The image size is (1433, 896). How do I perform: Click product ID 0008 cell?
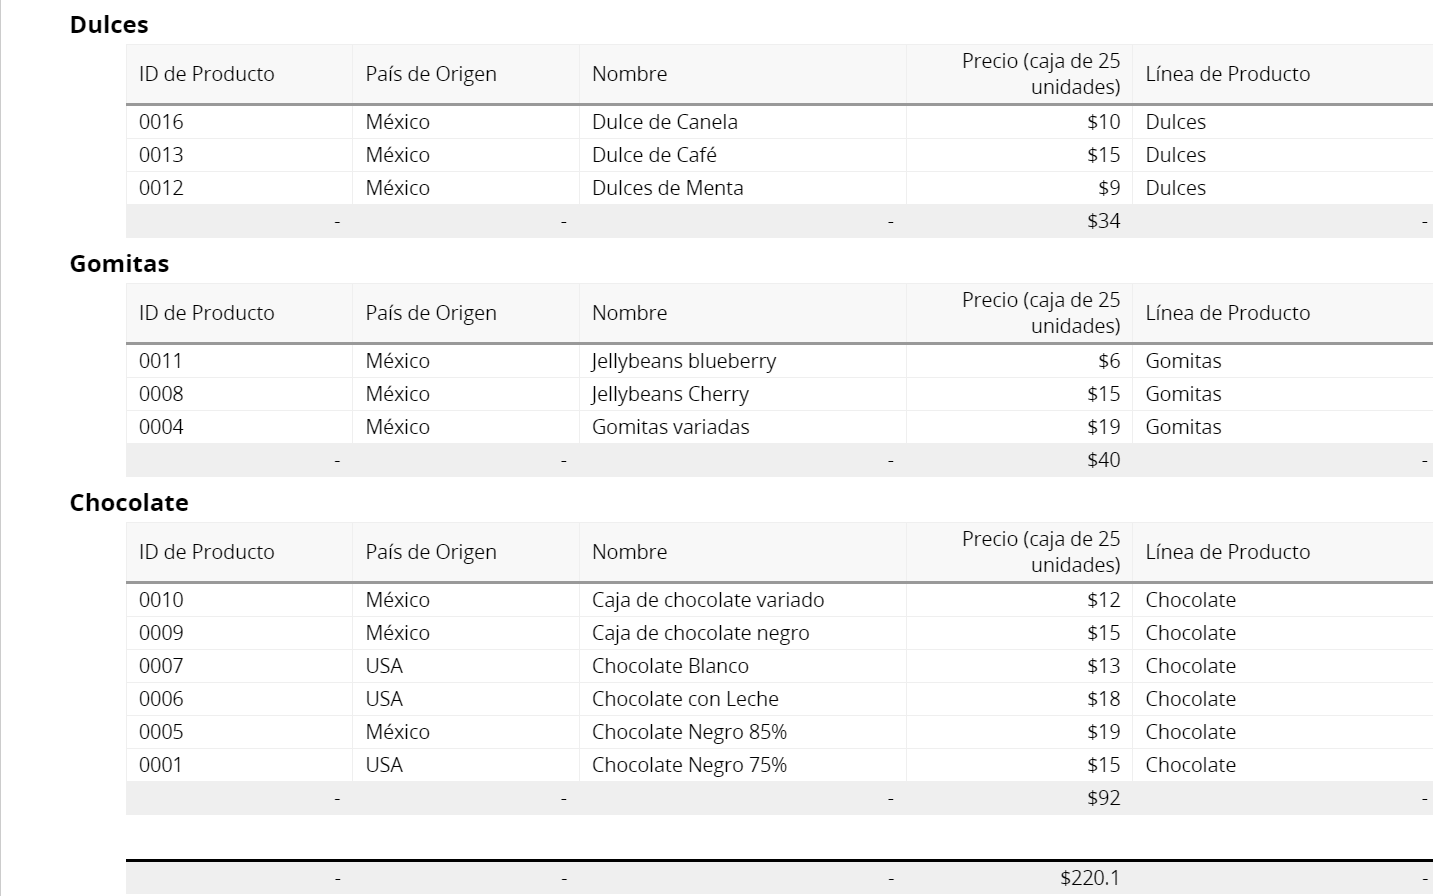click(161, 394)
